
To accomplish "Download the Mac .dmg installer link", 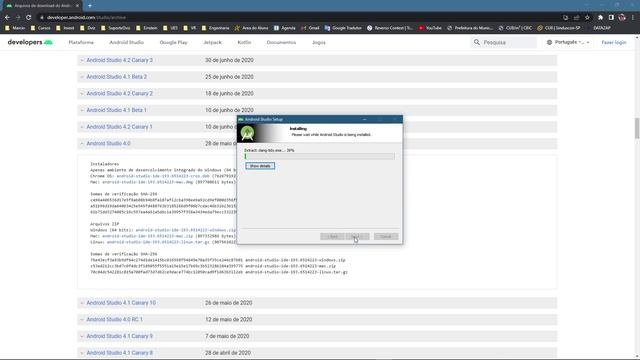I will (147, 182).
